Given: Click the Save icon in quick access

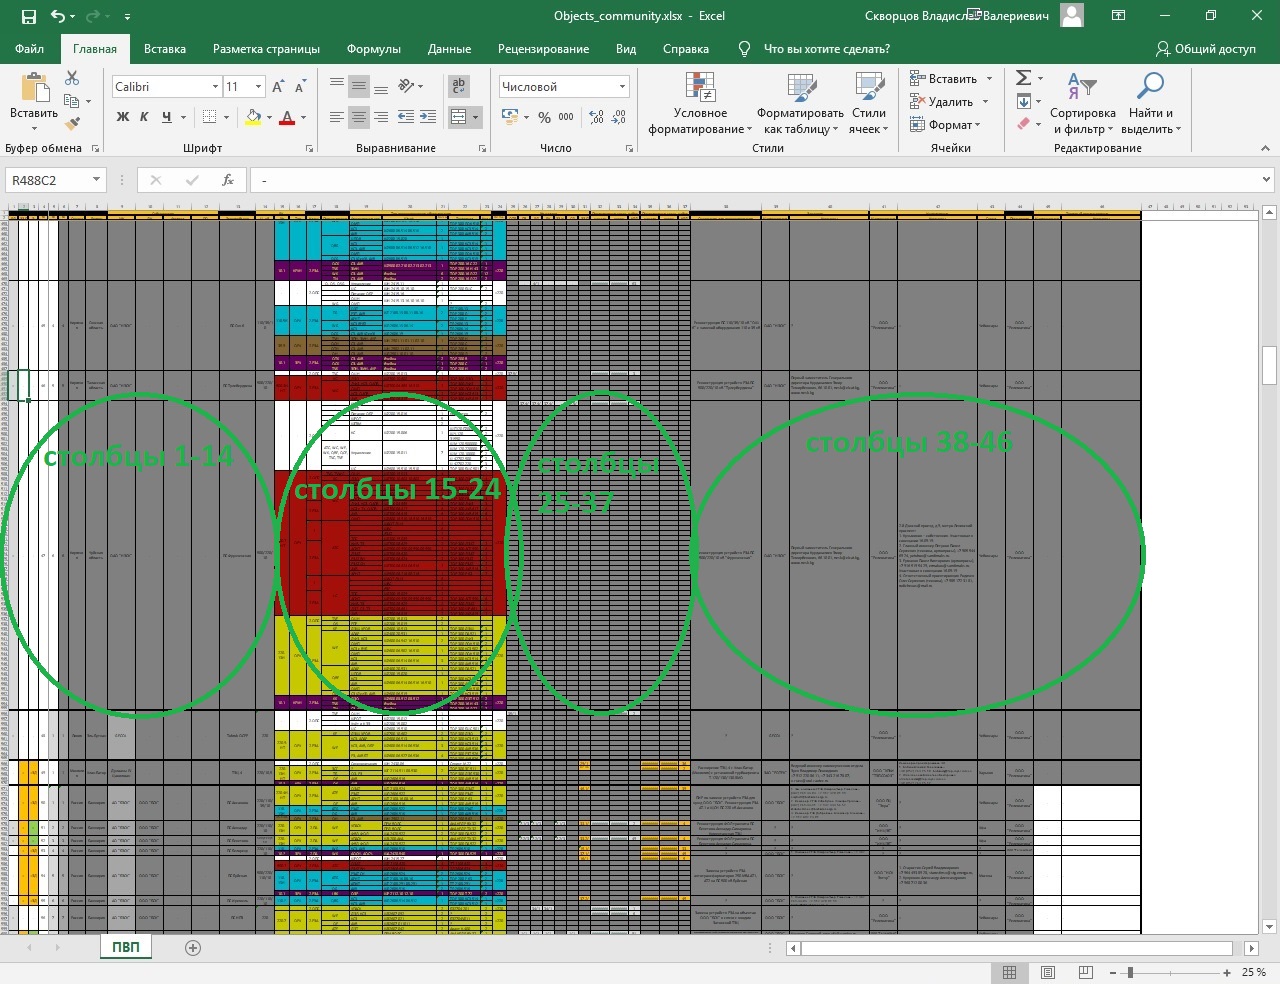Looking at the screenshot, I should point(28,16).
